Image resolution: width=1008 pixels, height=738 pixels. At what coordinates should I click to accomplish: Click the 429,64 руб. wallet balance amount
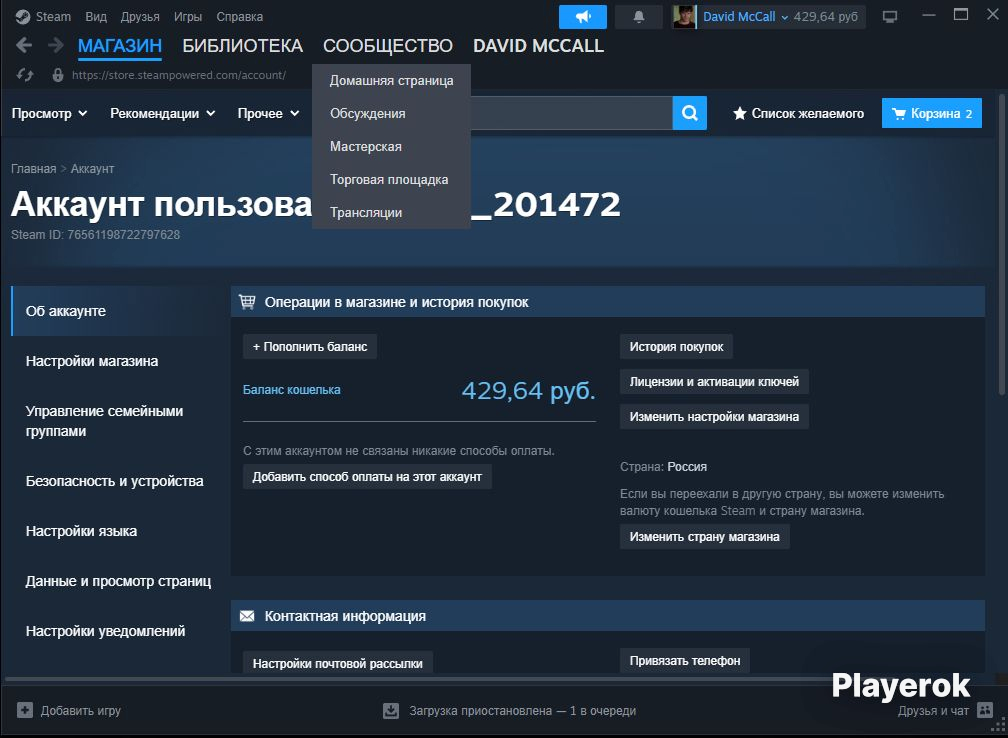[x=528, y=390]
